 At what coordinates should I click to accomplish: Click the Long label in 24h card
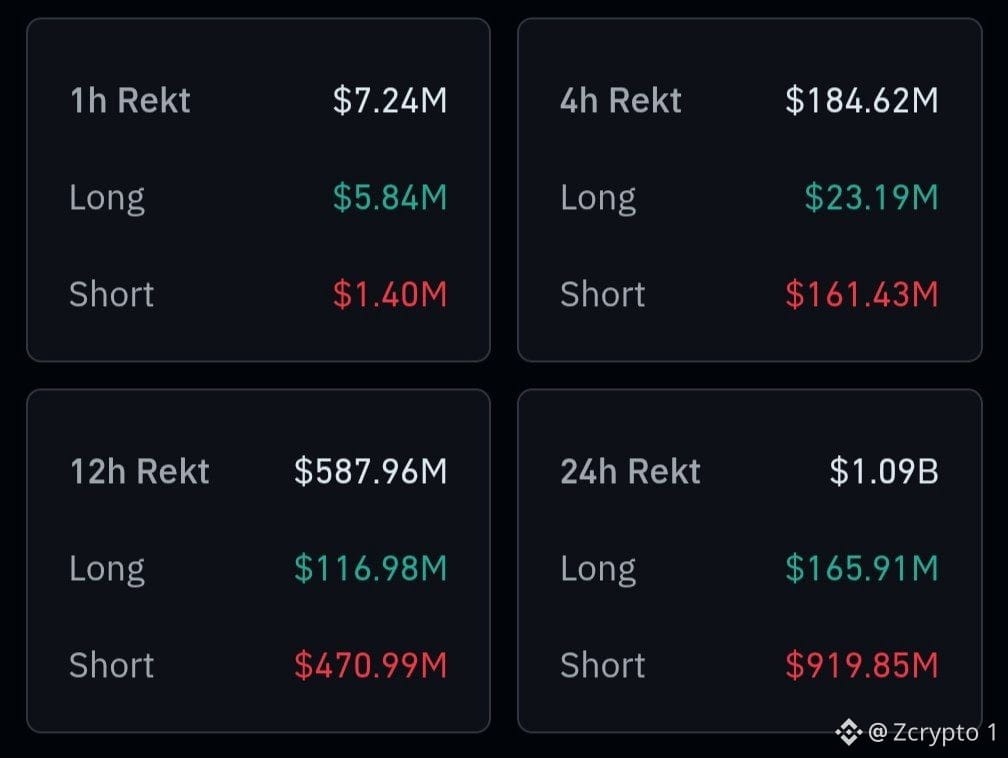point(598,570)
